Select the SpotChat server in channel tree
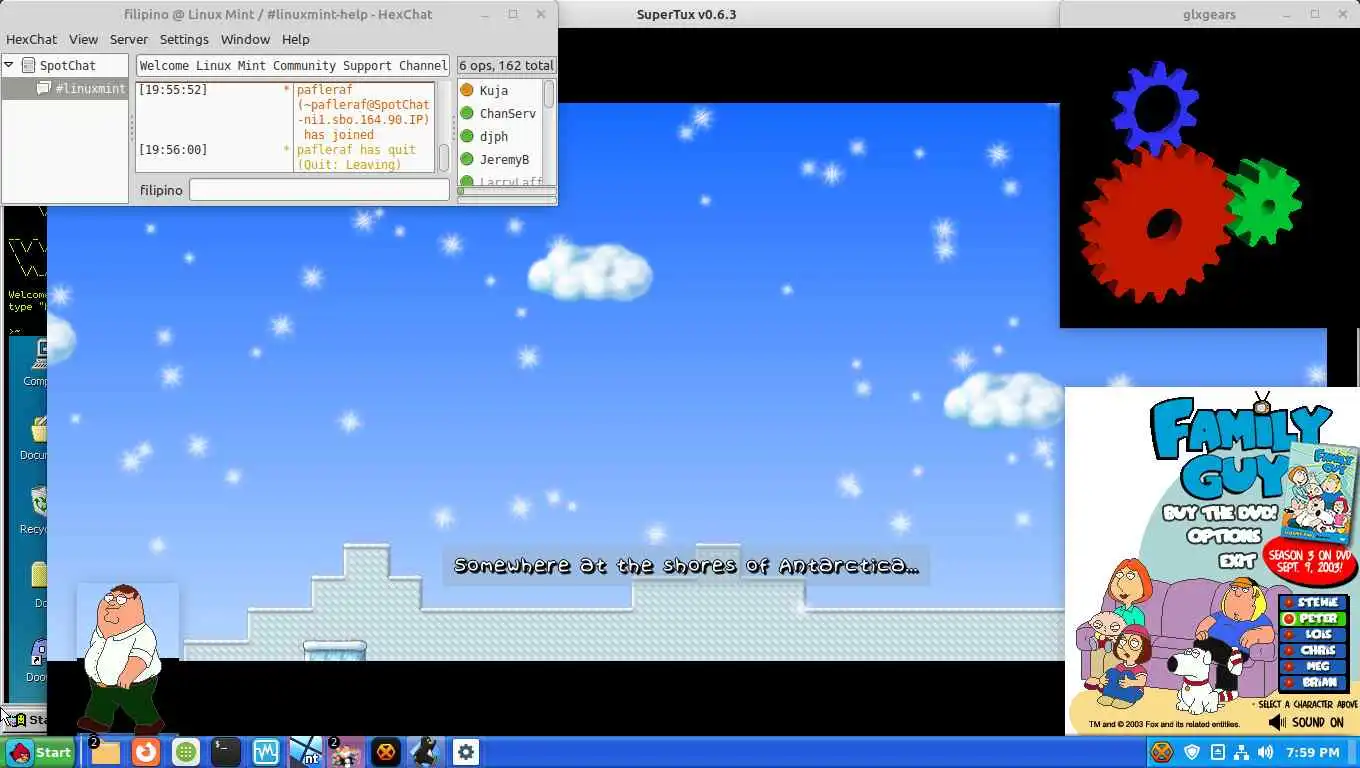The height and width of the screenshot is (768, 1360). click(67, 66)
